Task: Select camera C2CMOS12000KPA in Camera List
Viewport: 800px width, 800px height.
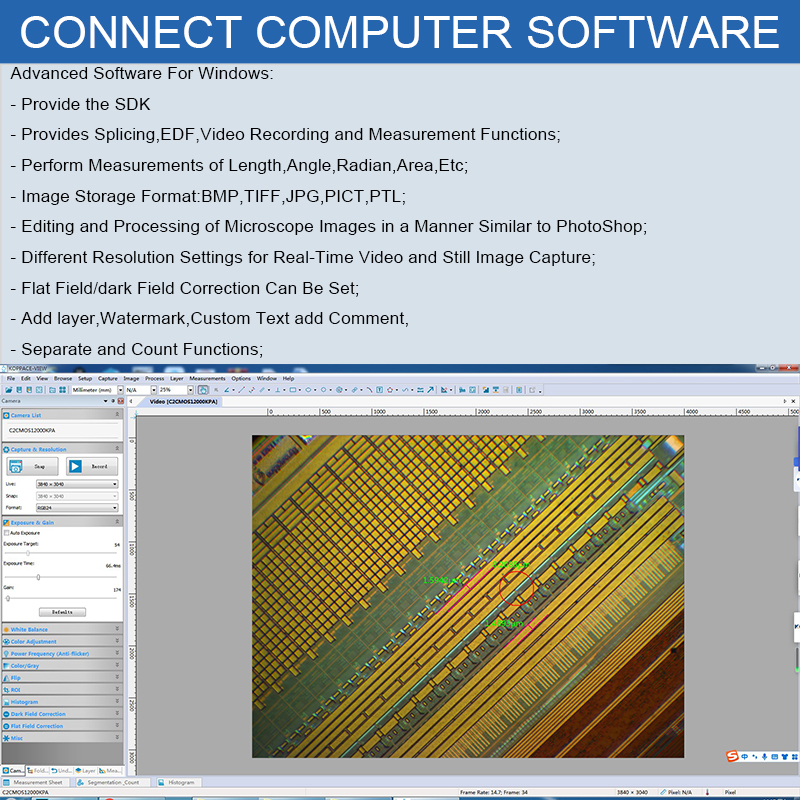Action: click(x=33, y=430)
